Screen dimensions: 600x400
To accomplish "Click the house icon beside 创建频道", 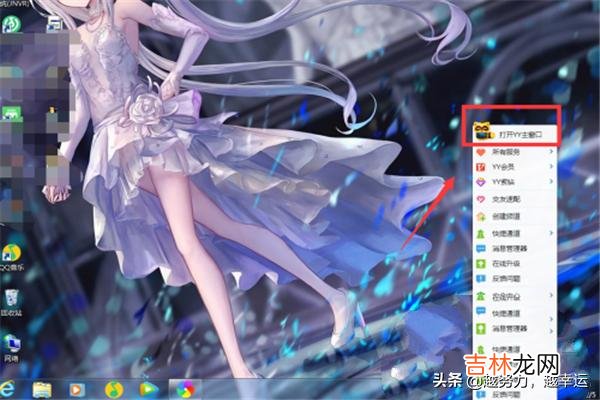I will pyautogui.click(x=481, y=214).
